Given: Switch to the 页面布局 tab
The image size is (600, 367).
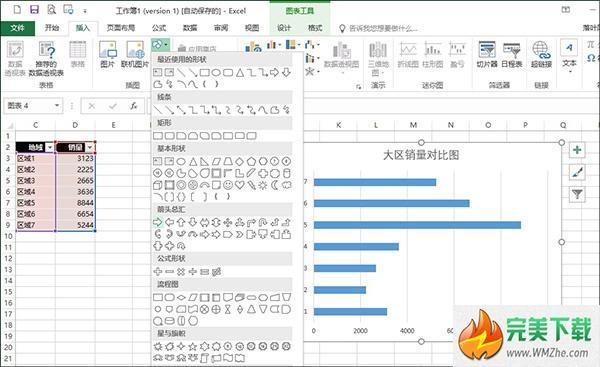Looking at the screenshot, I should pyautogui.click(x=121, y=28).
